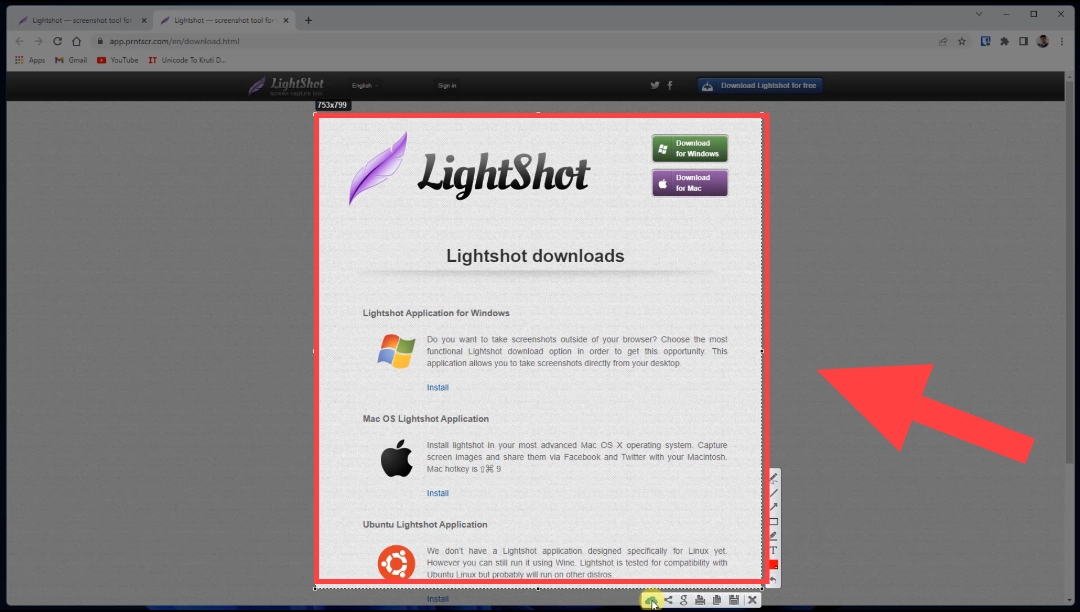Open a new browser tab
The height and width of the screenshot is (612, 1080).
click(x=309, y=21)
